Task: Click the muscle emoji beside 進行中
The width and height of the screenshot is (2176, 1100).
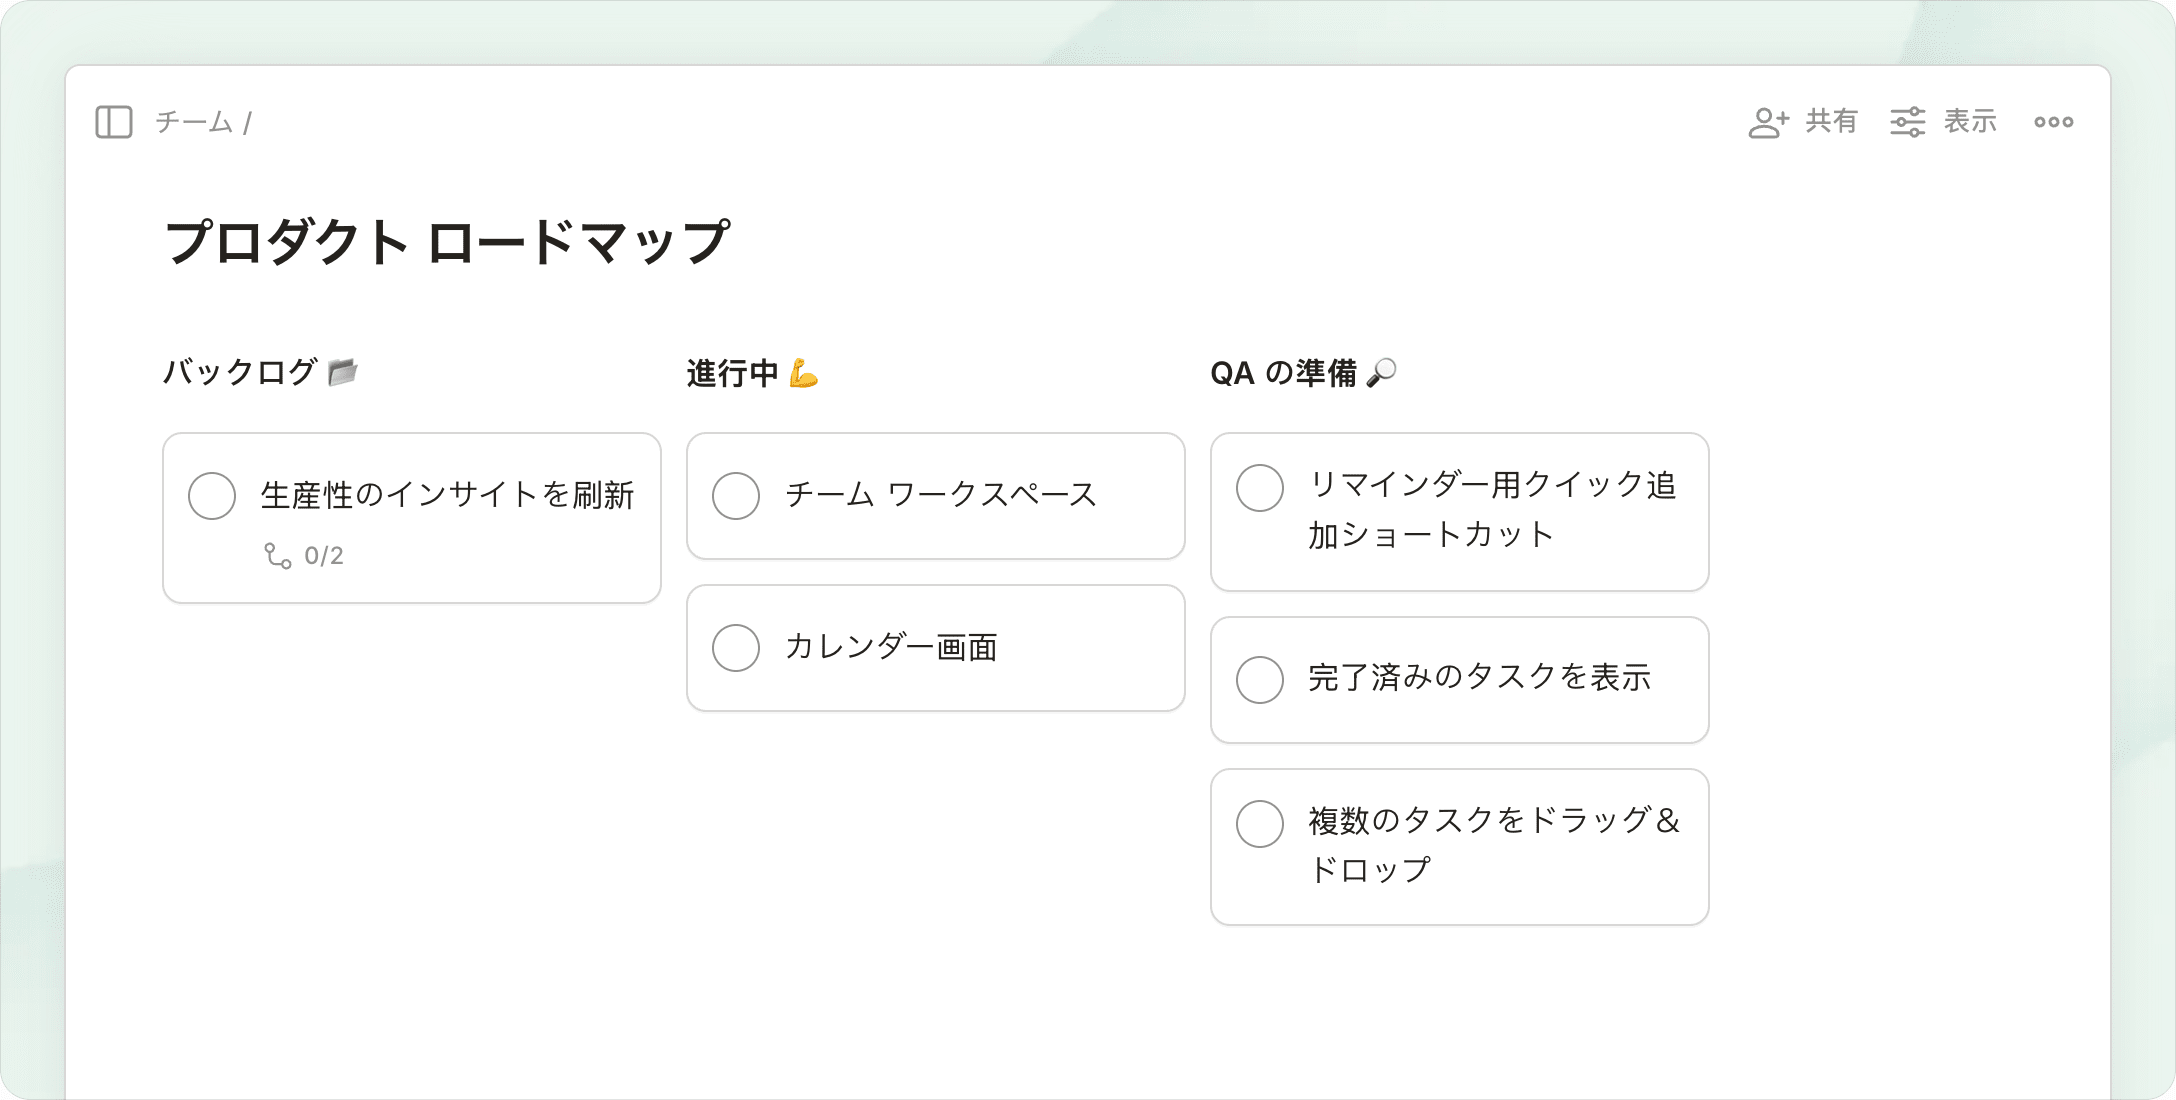Action: pos(803,373)
